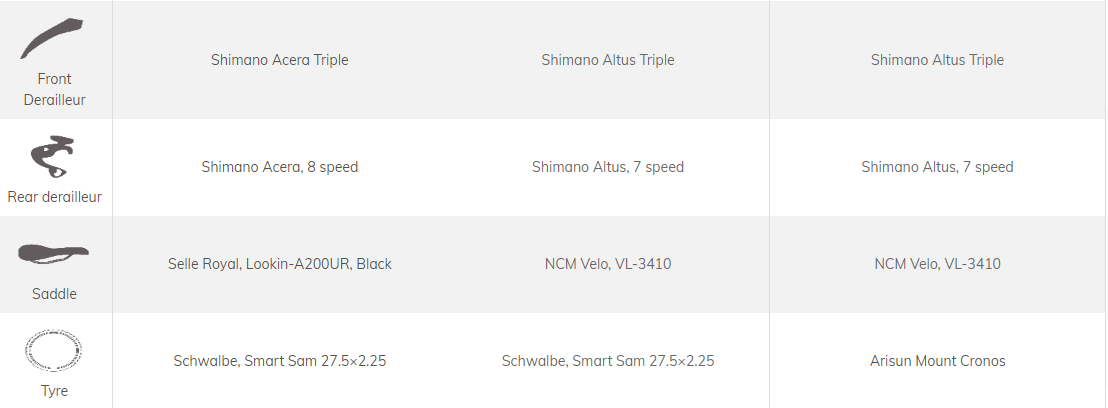Click the rightmost Shimano Altus Triple cell
This screenshot has height=408, width=1108.
click(937, 60)
